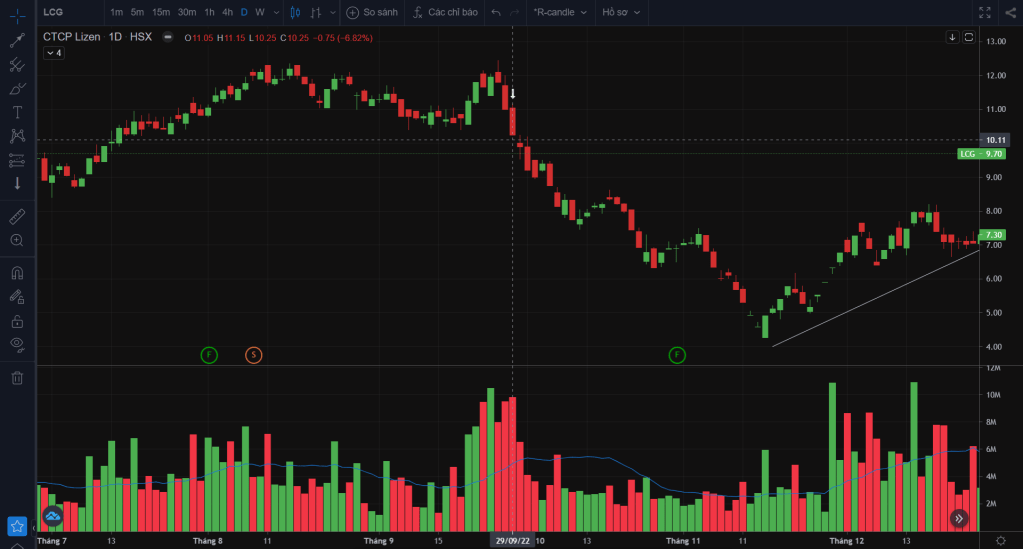Toggle magnet mode on
Image resolution: width=1023 pixels, height=549 pixels.
click(17, 272)
